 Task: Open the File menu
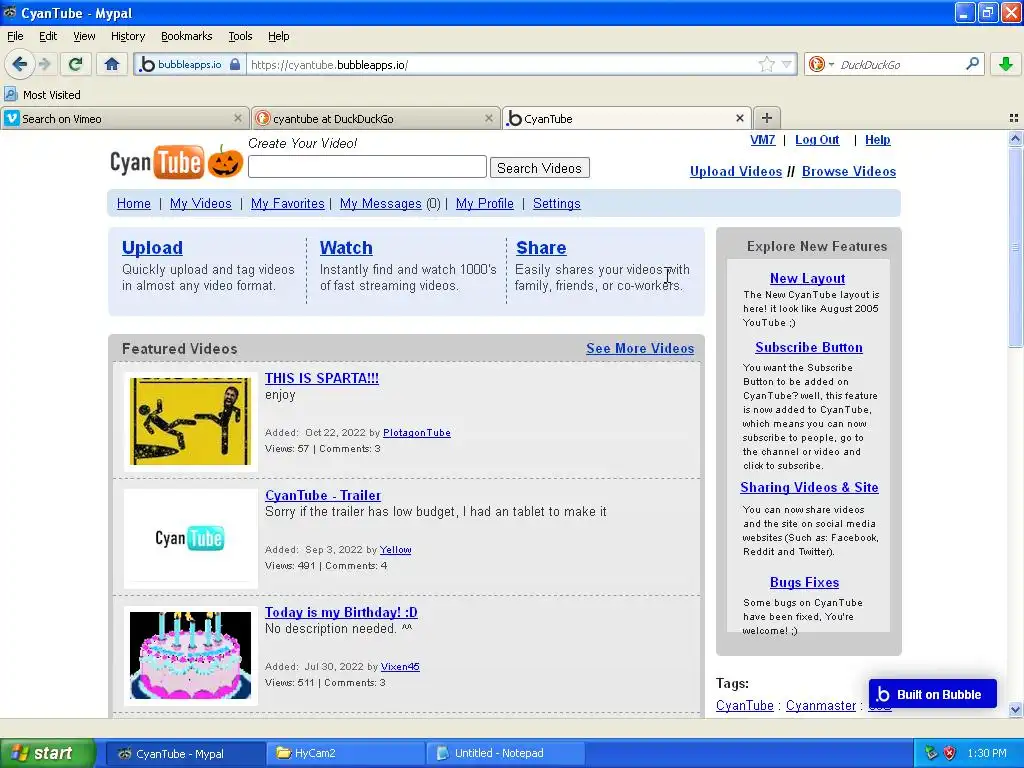(x=15, y=36)
